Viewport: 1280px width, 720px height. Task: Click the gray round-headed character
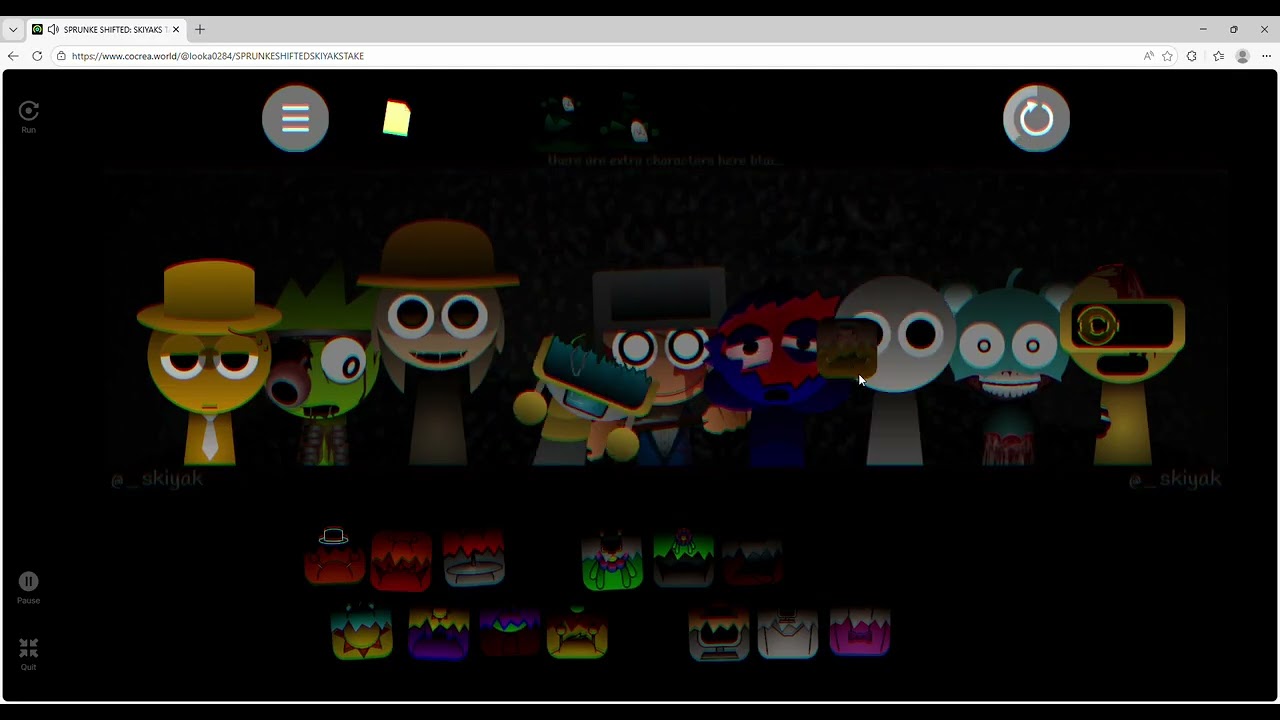894,372
